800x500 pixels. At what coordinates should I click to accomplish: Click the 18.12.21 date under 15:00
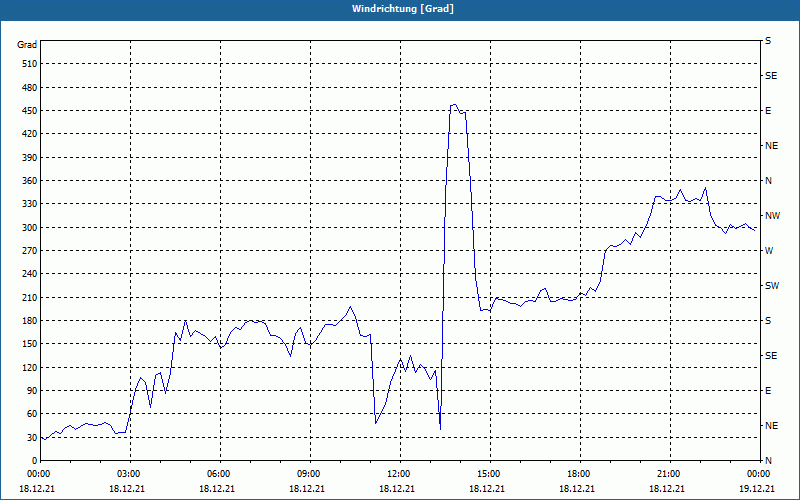click(487, 489)
